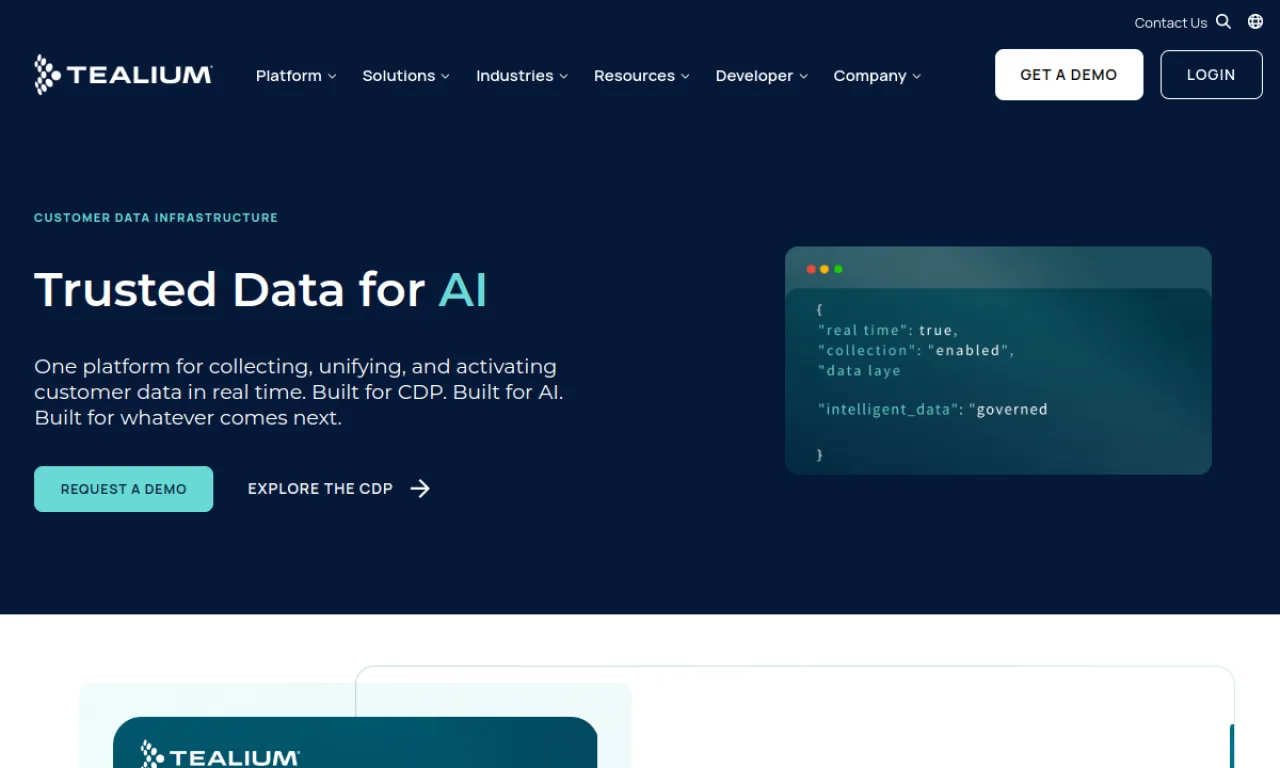This screenshot has height=768, width=1280.
Task: Click the "collection": "enabled" code line
Action: (x=916, y=350)
